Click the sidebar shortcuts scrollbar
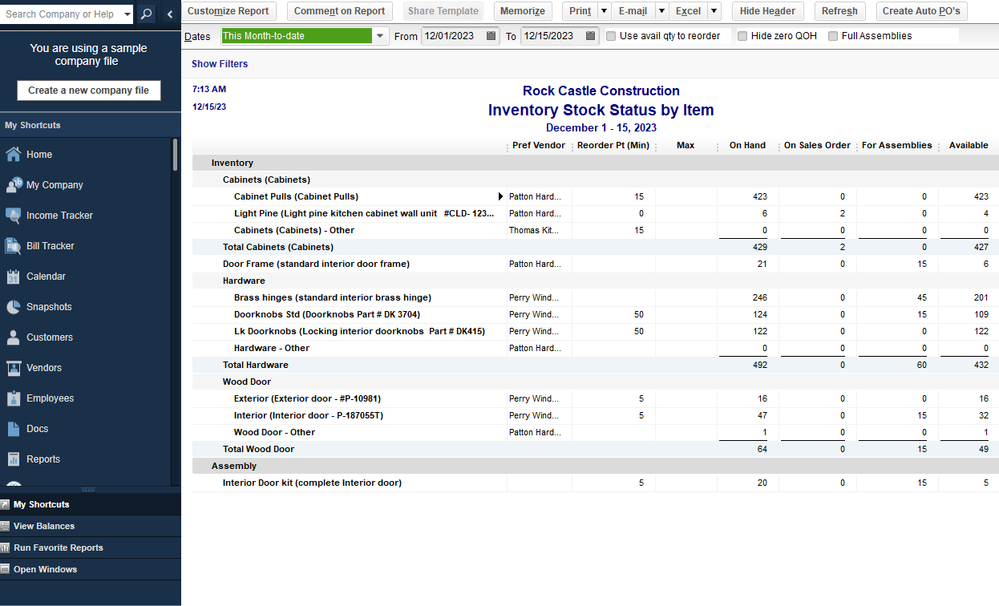Image resolution: width=999 pixels, height=606 pixels. point(175,155)
